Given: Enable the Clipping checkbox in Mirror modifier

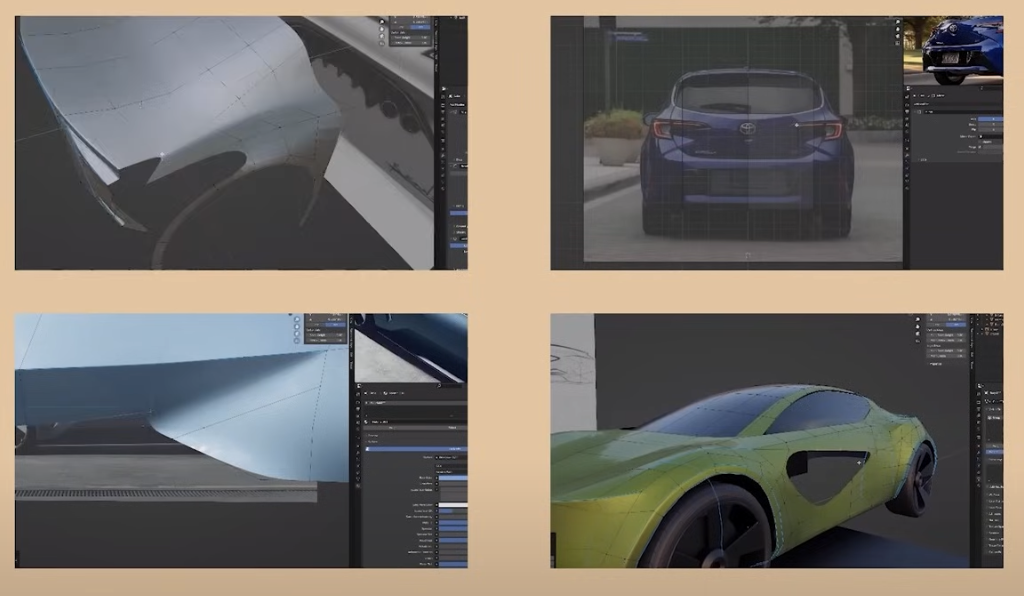Looking at the screenshot, I should click(x=980, y=142).
